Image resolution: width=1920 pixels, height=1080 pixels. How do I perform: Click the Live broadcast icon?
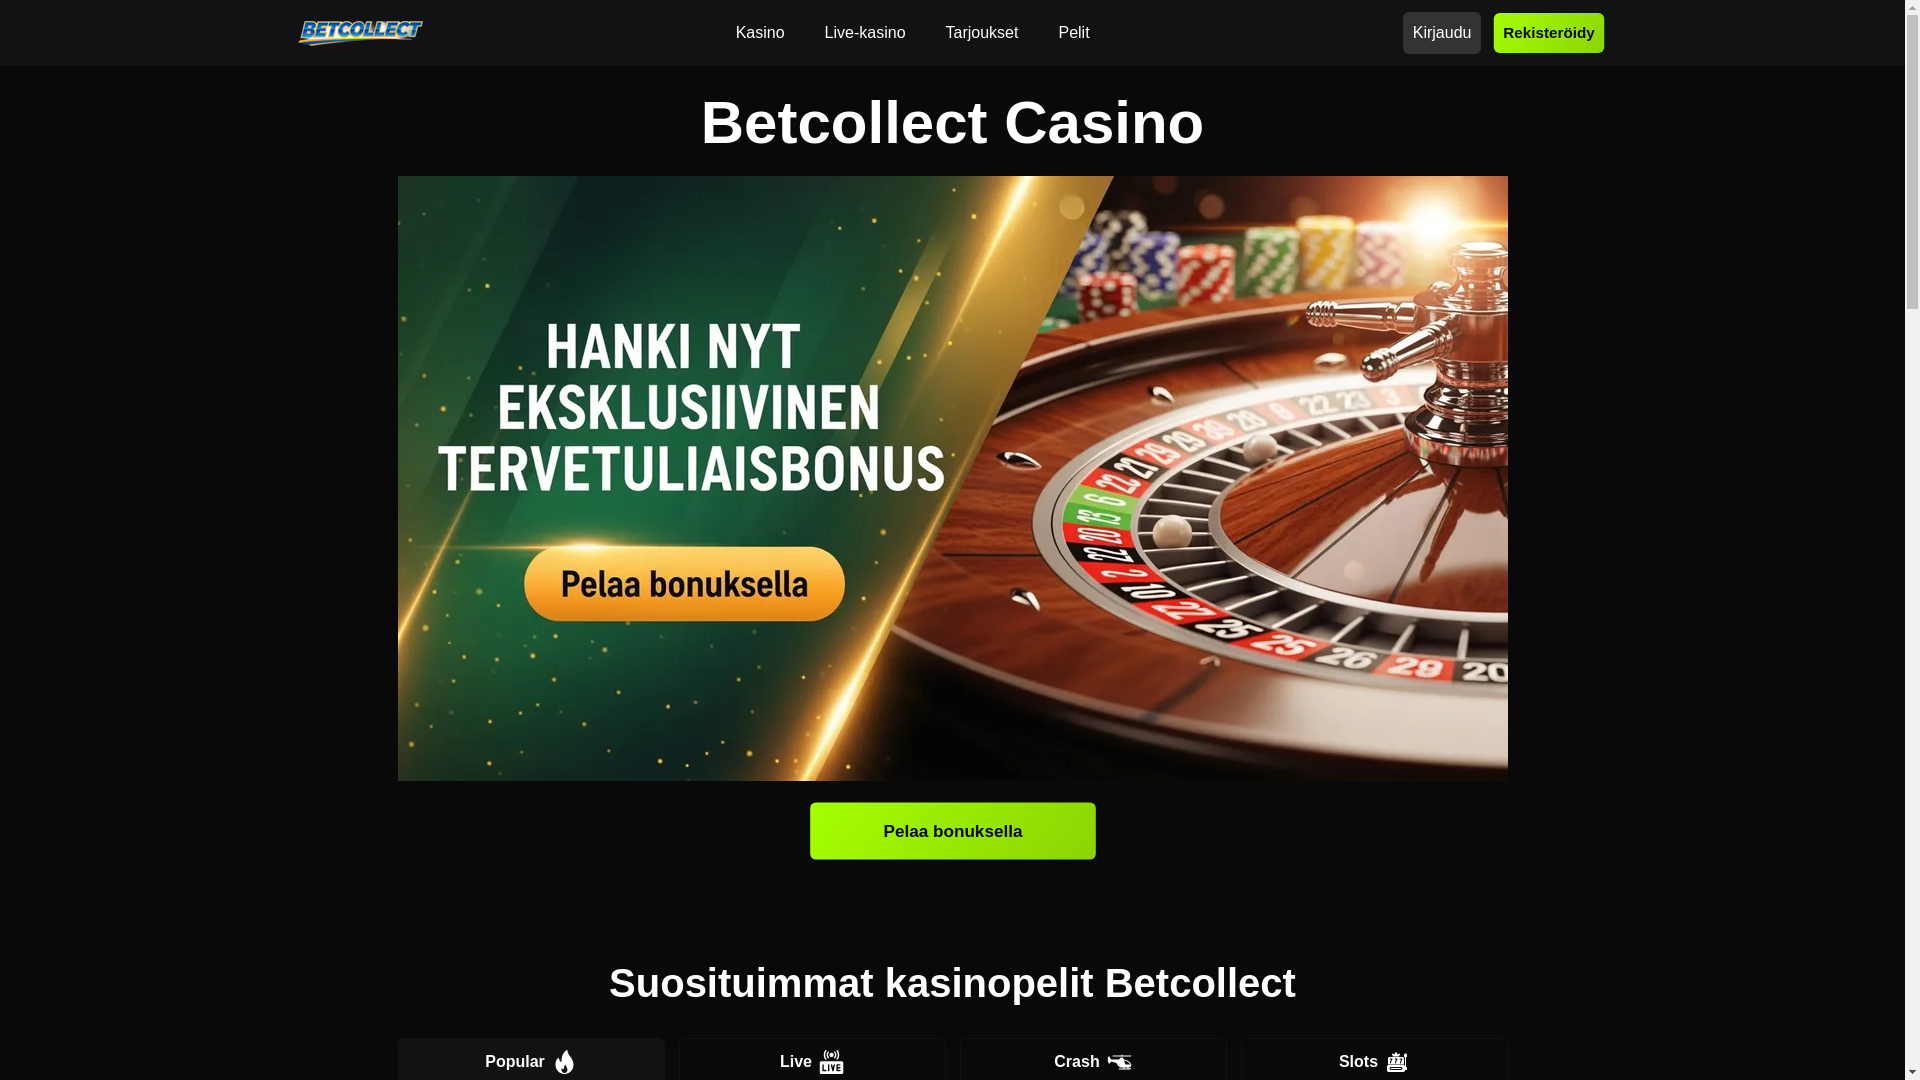832,1061
